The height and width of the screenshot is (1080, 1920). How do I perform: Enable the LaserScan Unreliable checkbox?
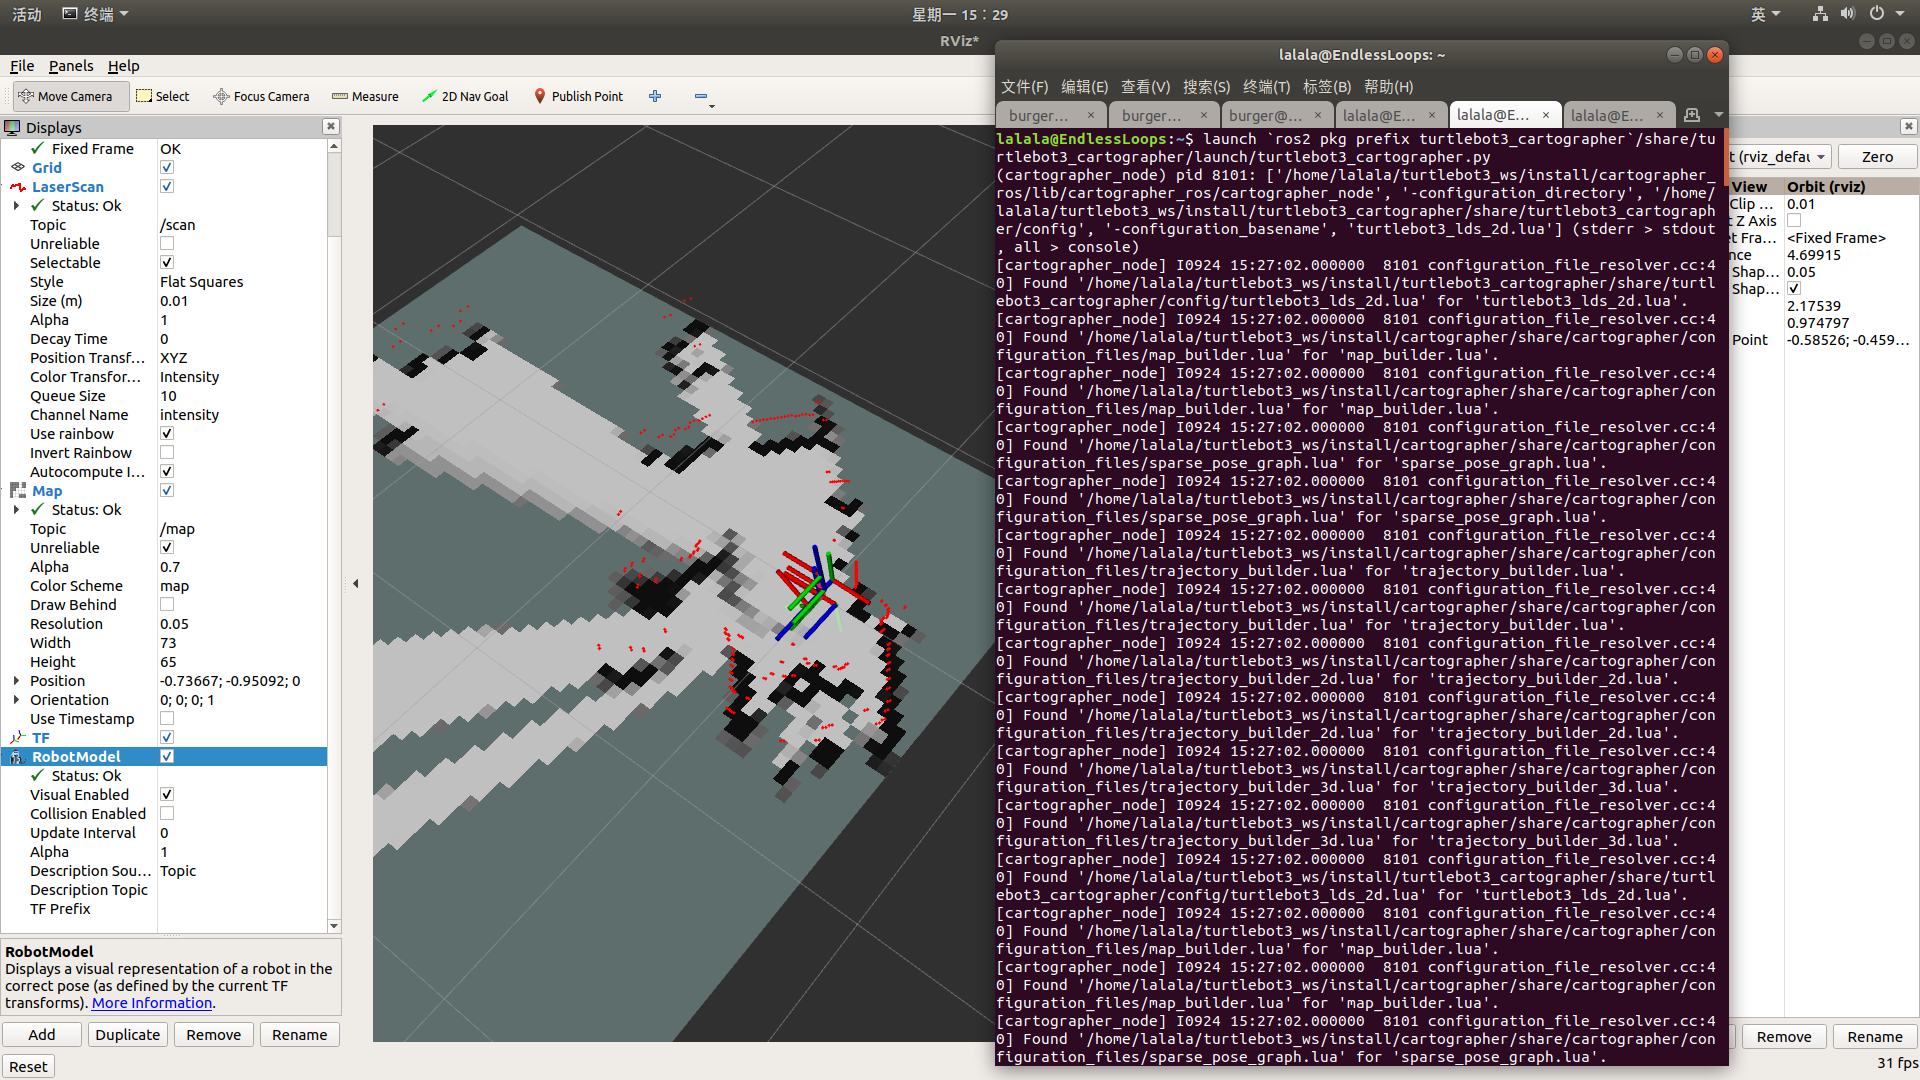[167, 244]
